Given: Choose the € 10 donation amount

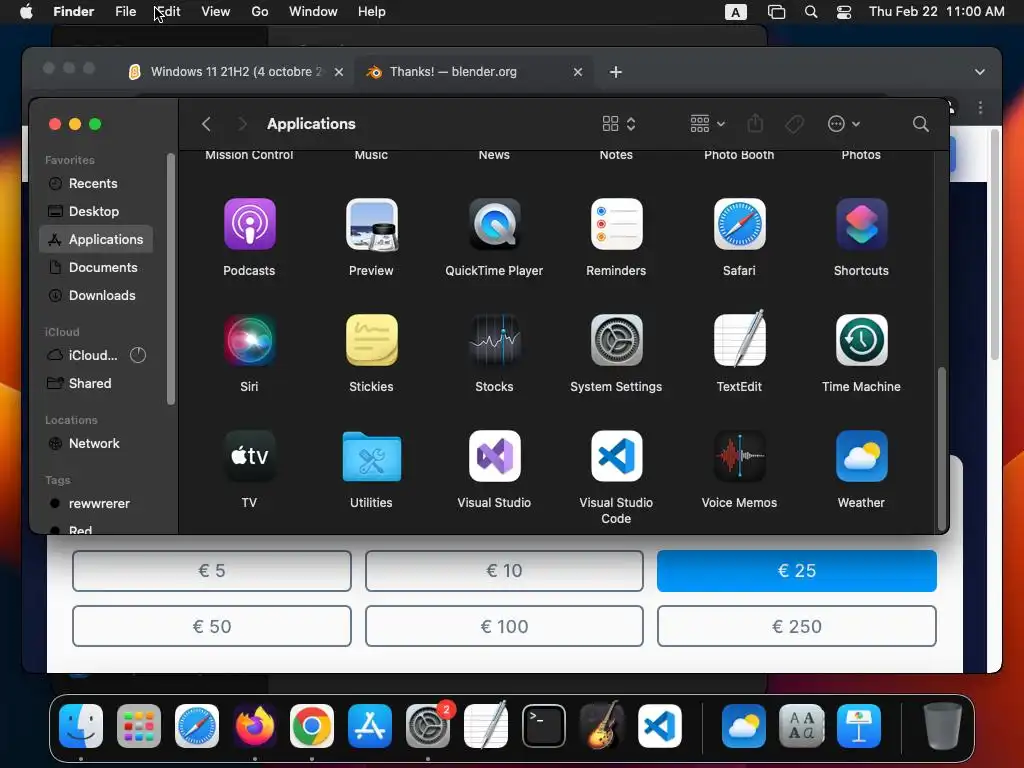Looking at the screenshot, I should pyautogui.click(x=504, y=571).
